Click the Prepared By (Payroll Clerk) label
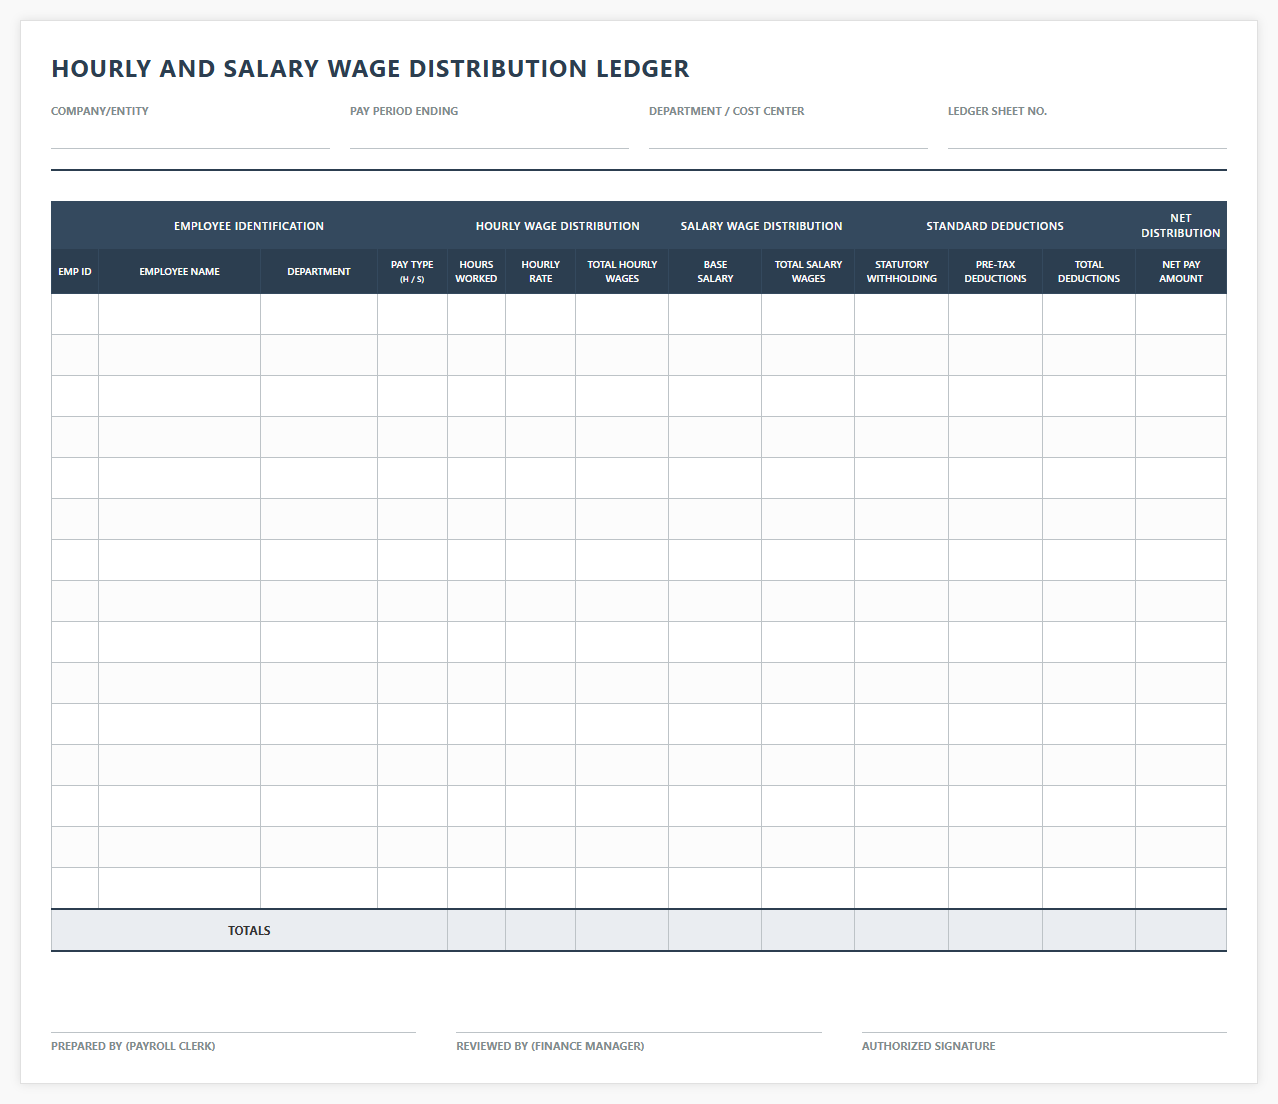This screenshot has width=1278, height=1104. tap(133, 1046)
